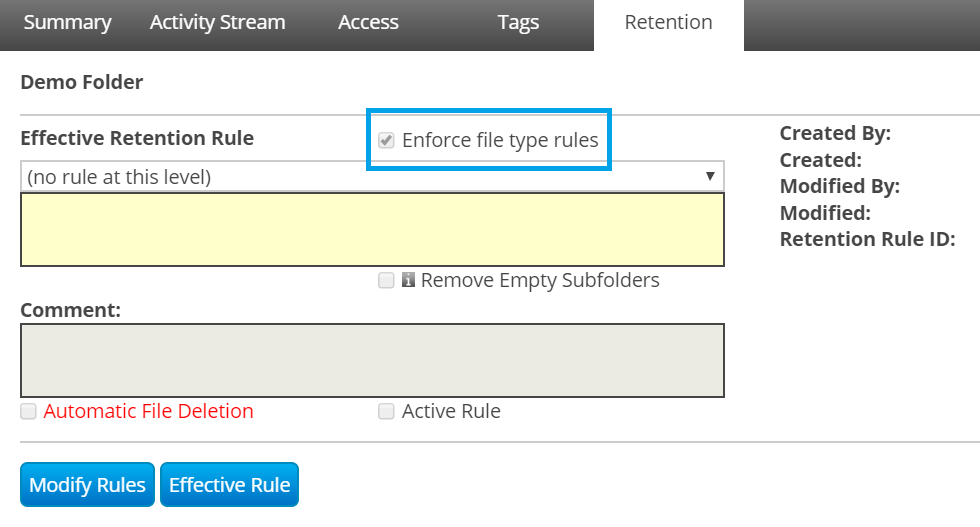Go to the Access tab
This screenshot has height=527, width=980.
coord(368,22)
